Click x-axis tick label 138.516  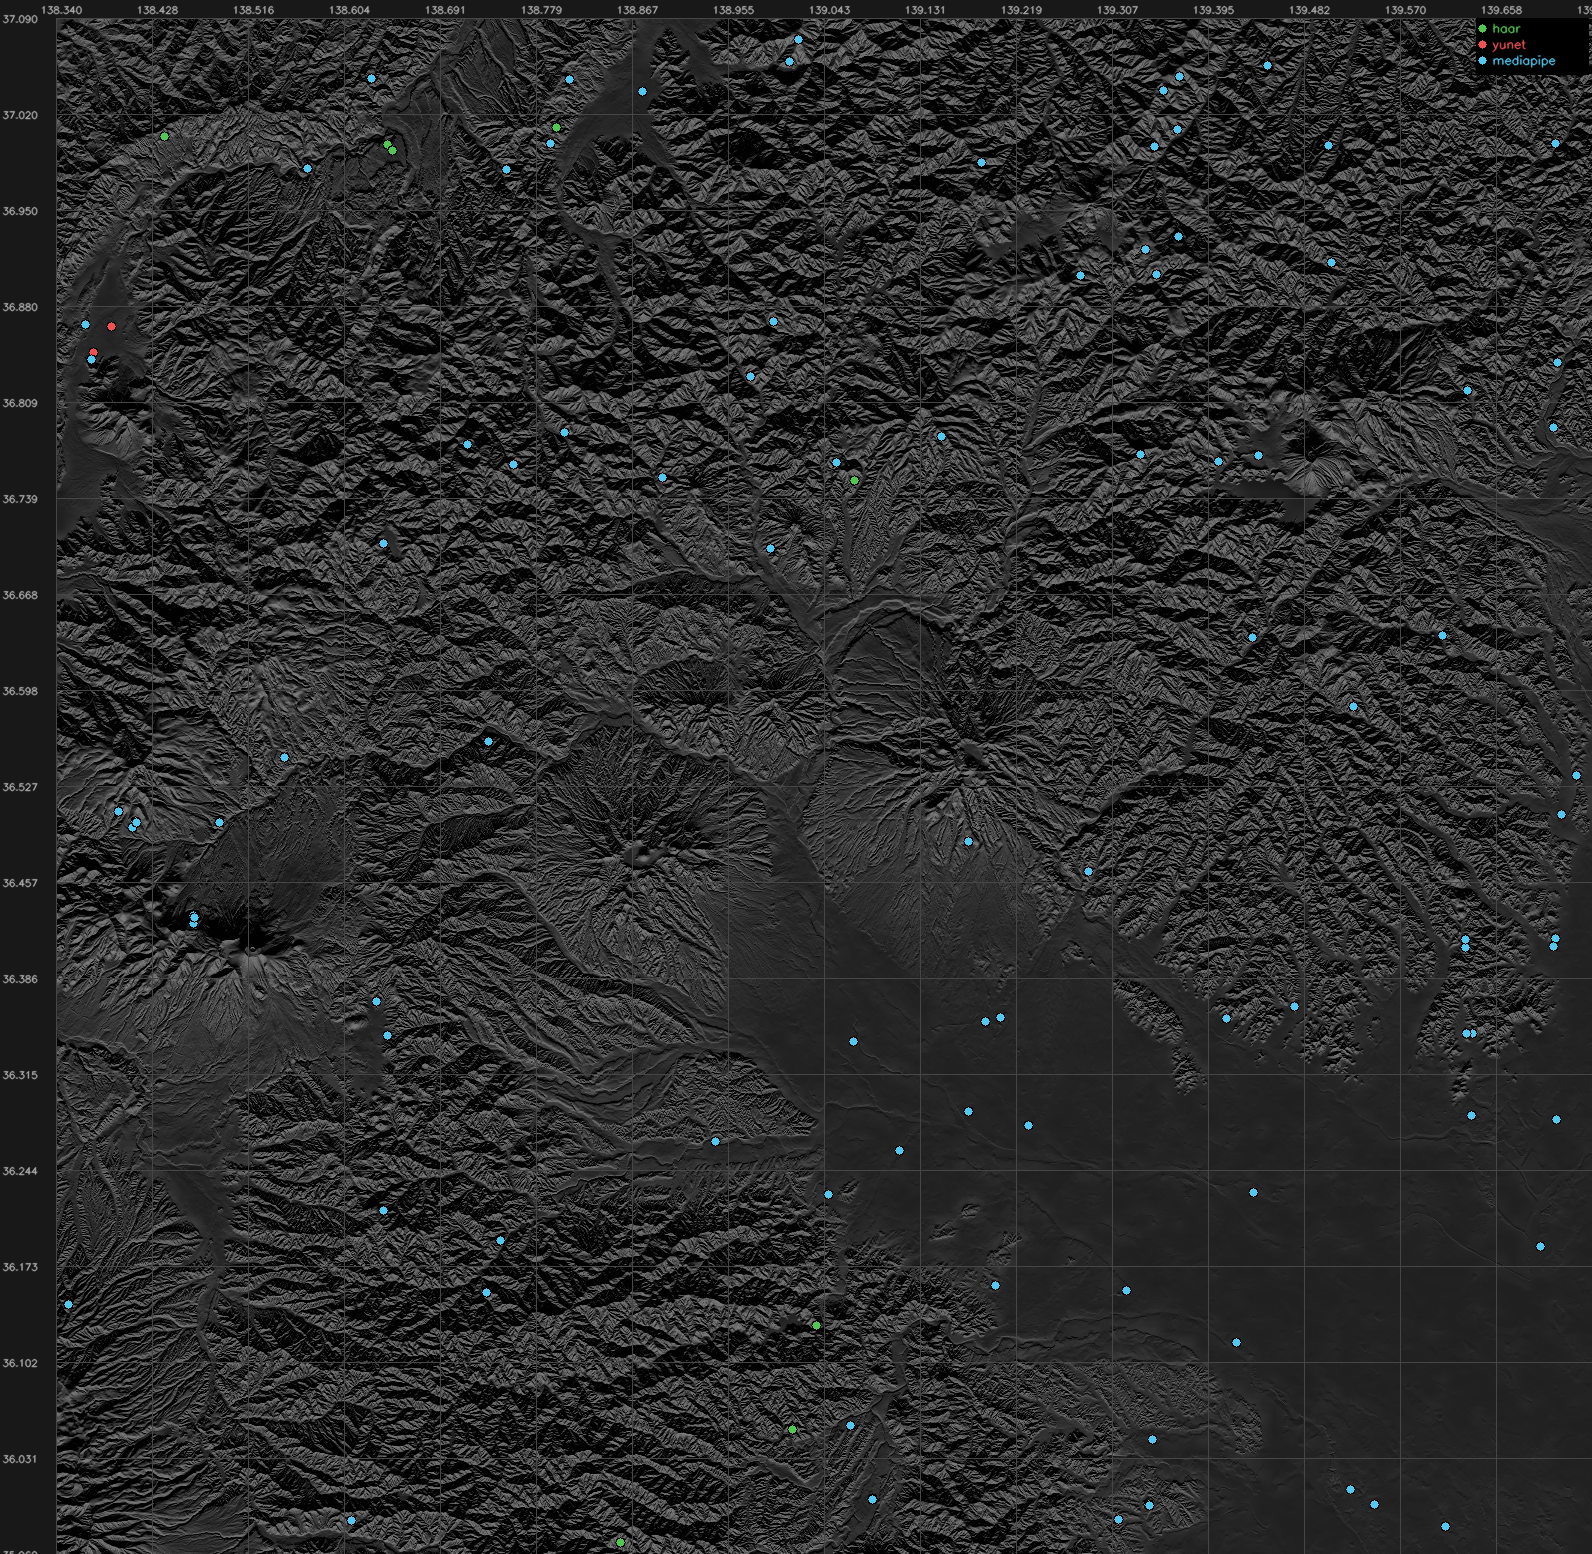254,10
